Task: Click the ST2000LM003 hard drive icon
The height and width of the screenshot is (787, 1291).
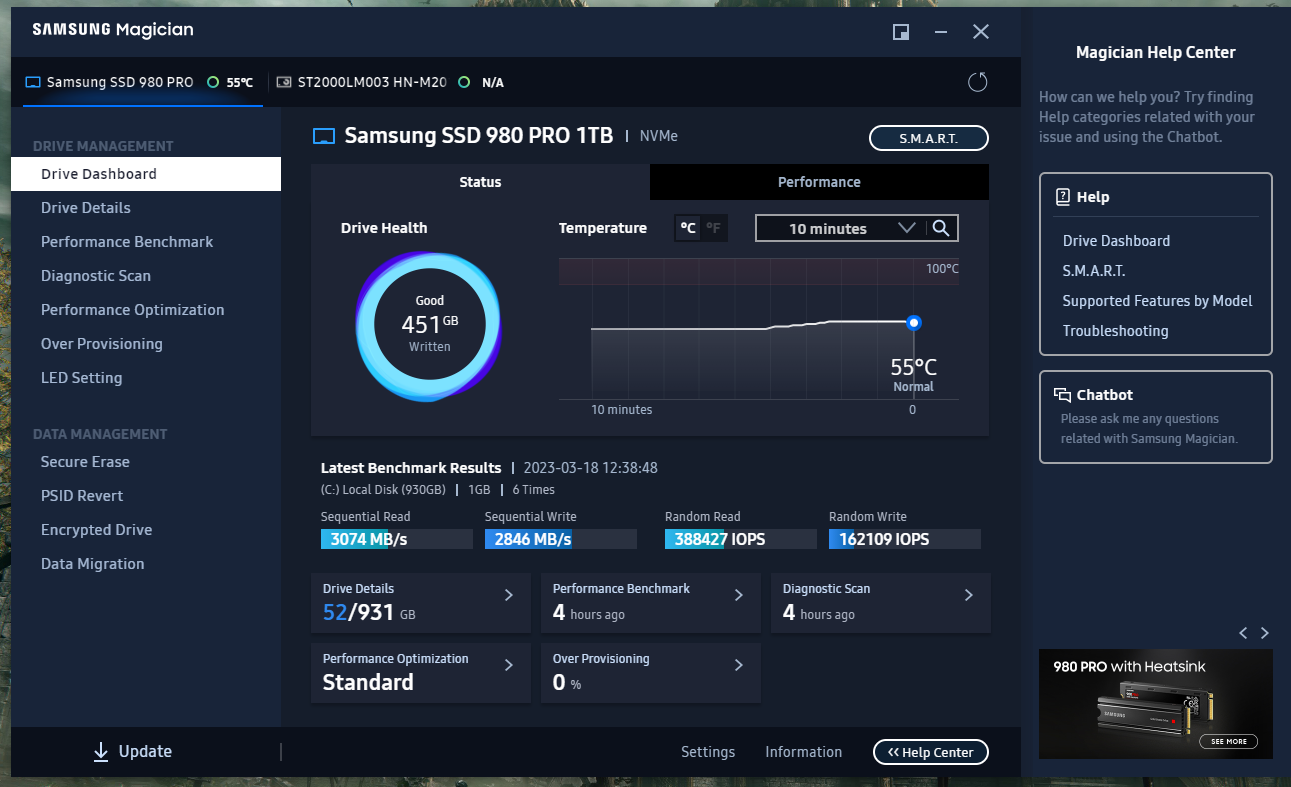Action: point(284,82)
